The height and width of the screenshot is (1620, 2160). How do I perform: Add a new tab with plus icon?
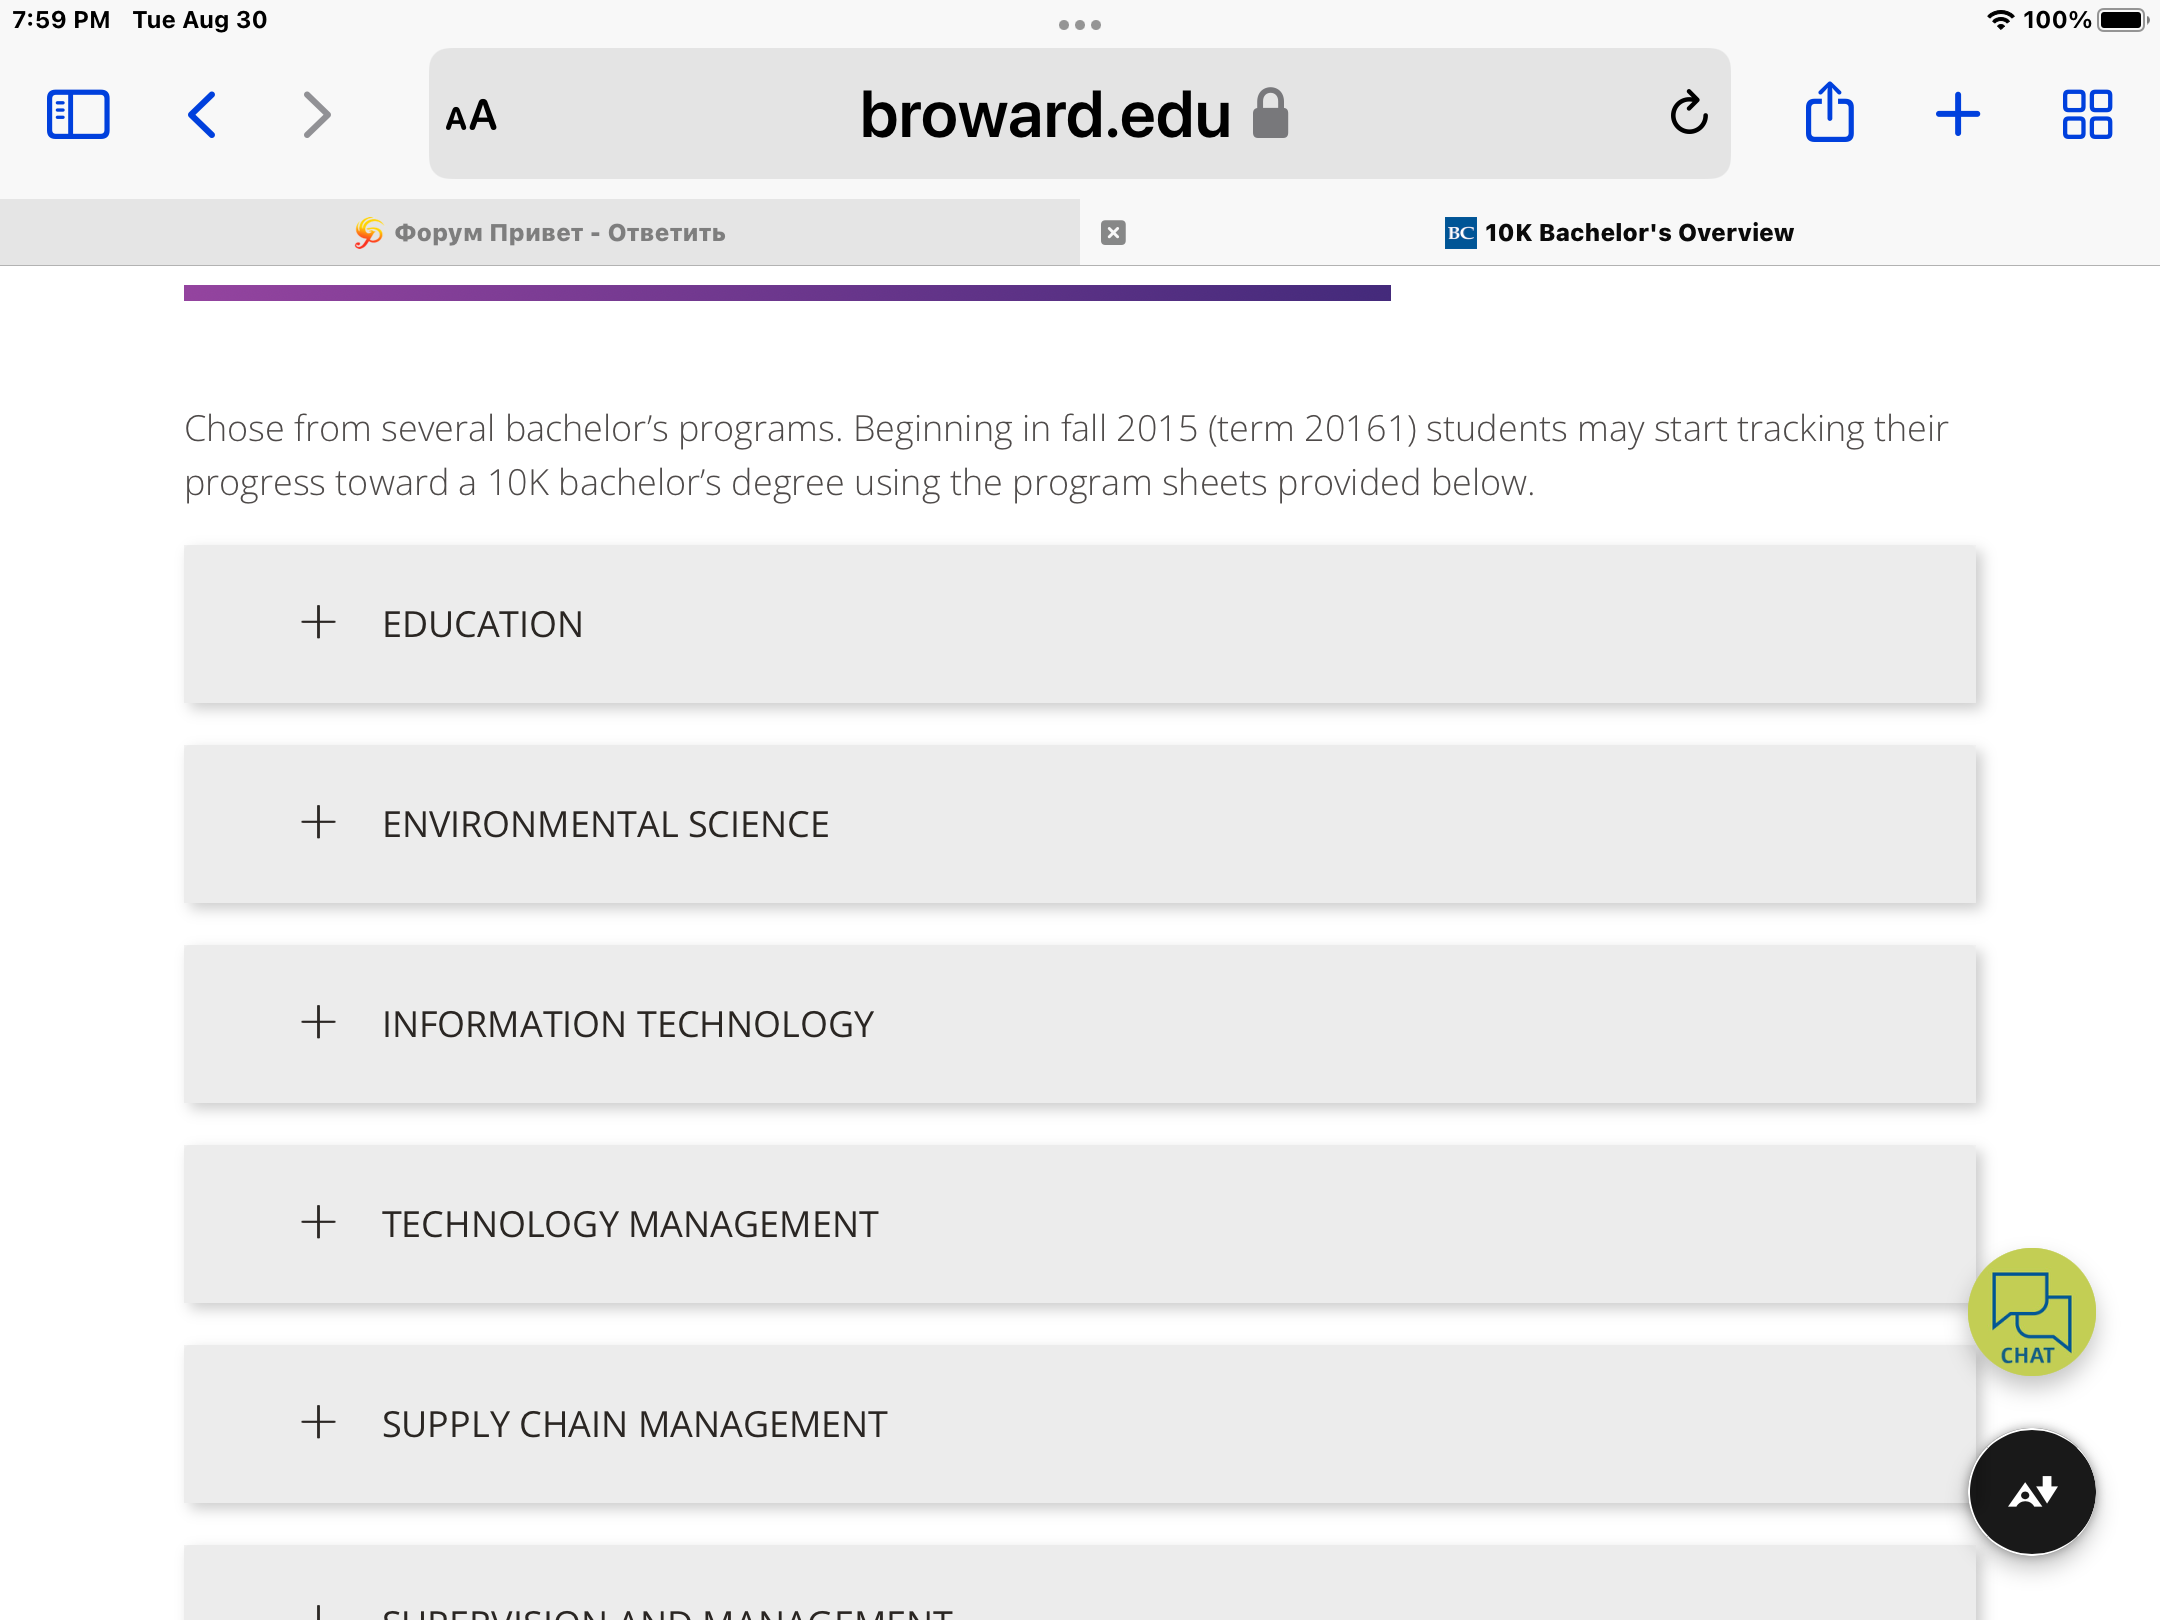(x=1957, y=114)
